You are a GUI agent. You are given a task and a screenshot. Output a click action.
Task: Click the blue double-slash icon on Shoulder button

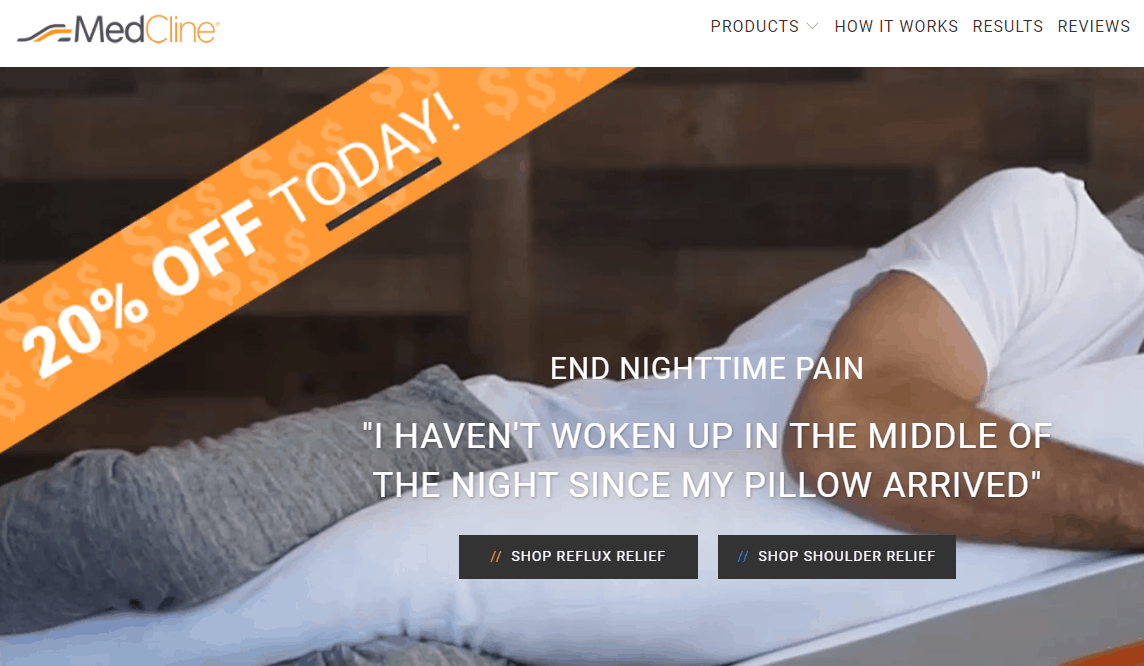click(743, 557)
